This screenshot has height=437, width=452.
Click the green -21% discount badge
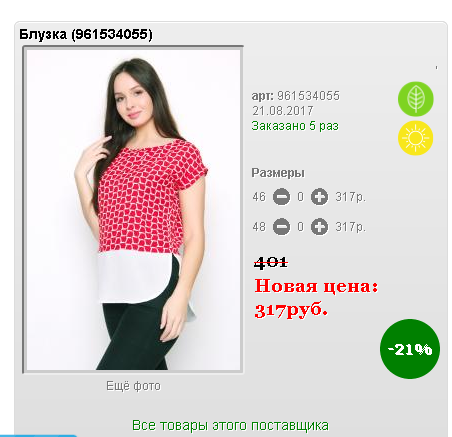410,349
